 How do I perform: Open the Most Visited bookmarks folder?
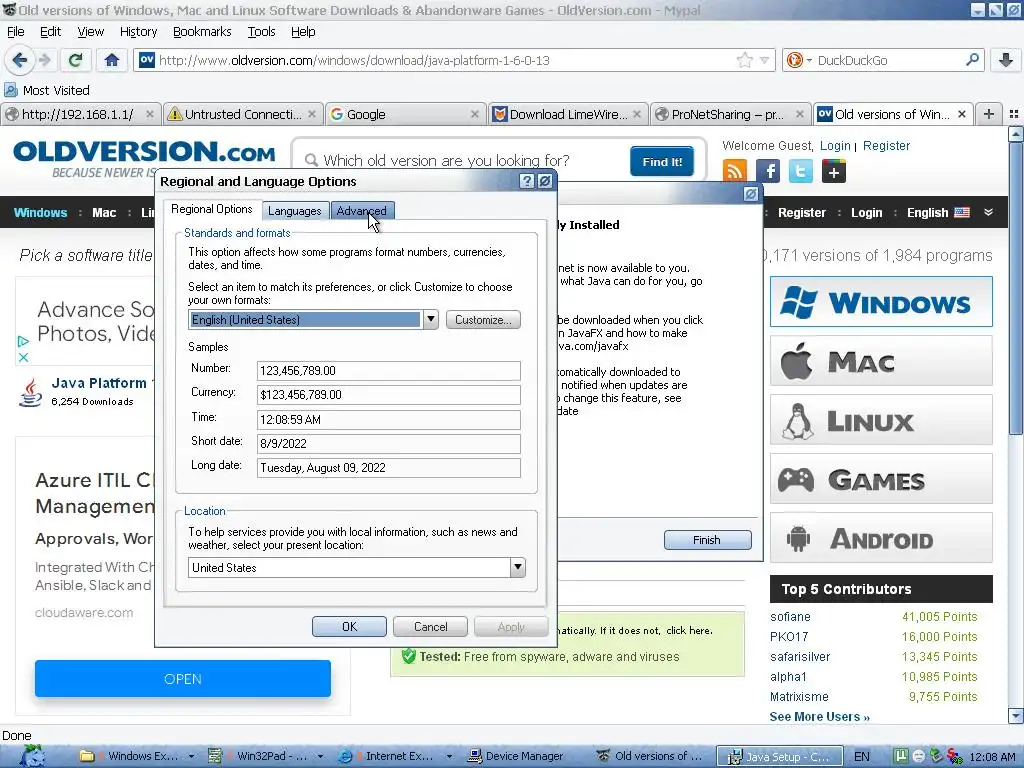46,90
